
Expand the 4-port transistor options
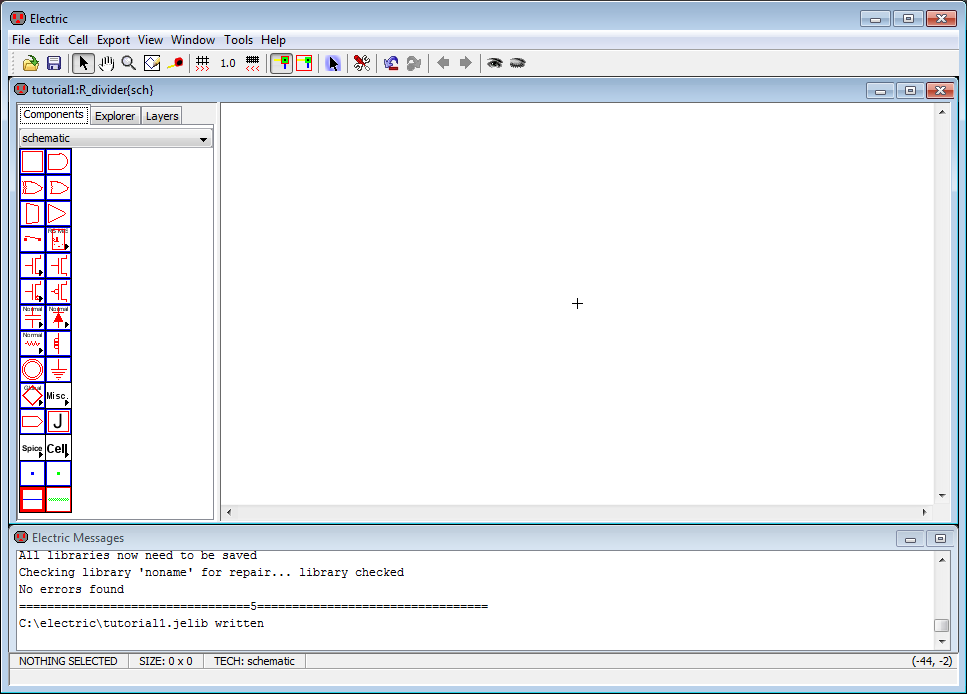(33, 292)
